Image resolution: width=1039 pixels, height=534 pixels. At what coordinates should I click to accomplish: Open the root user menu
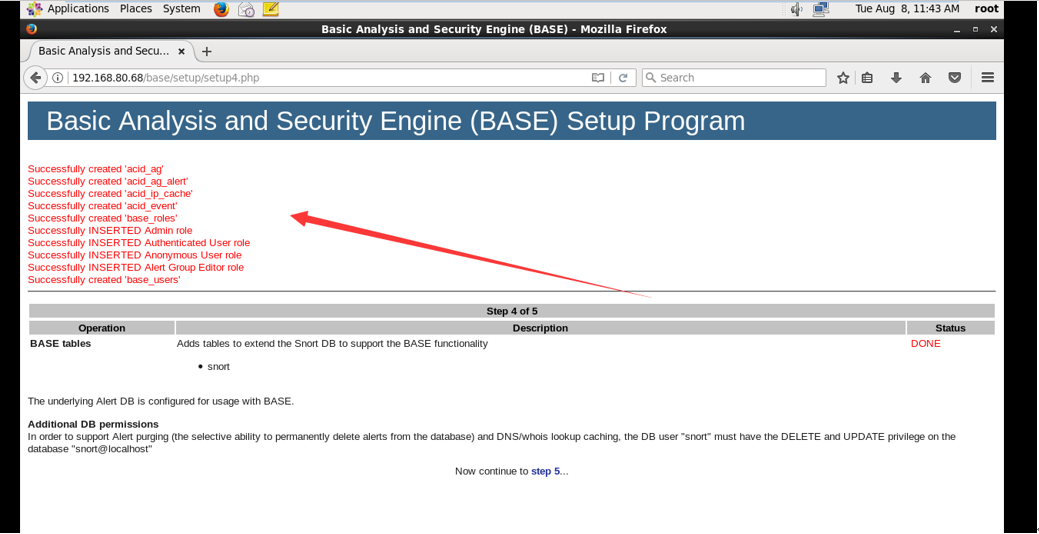point(987,9)
